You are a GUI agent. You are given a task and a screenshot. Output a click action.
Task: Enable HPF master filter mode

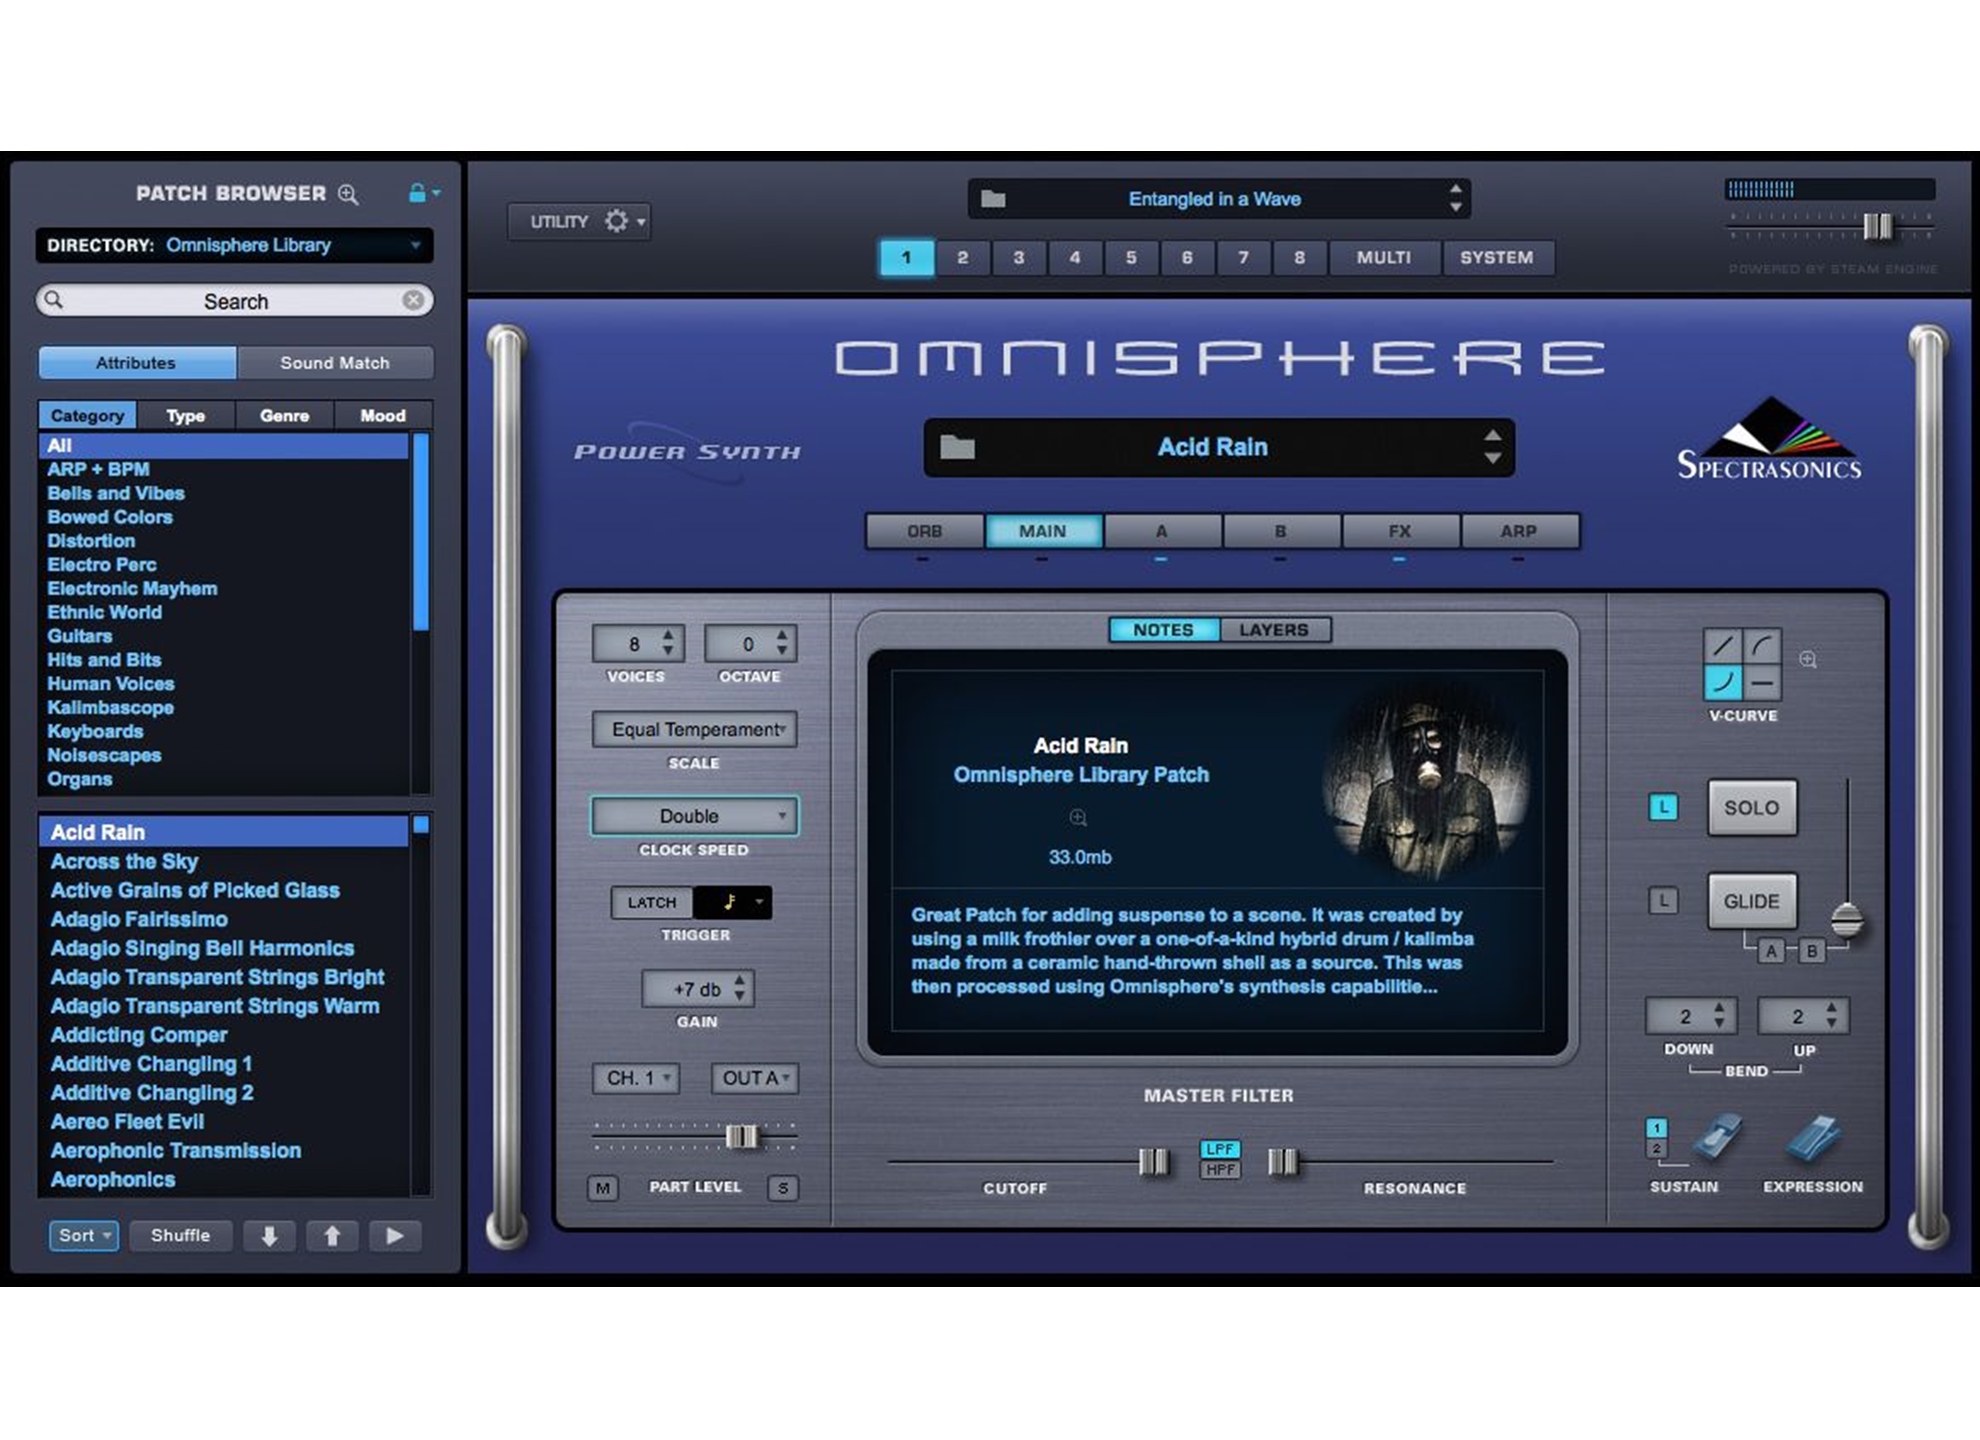(x=1220, y=1170)
